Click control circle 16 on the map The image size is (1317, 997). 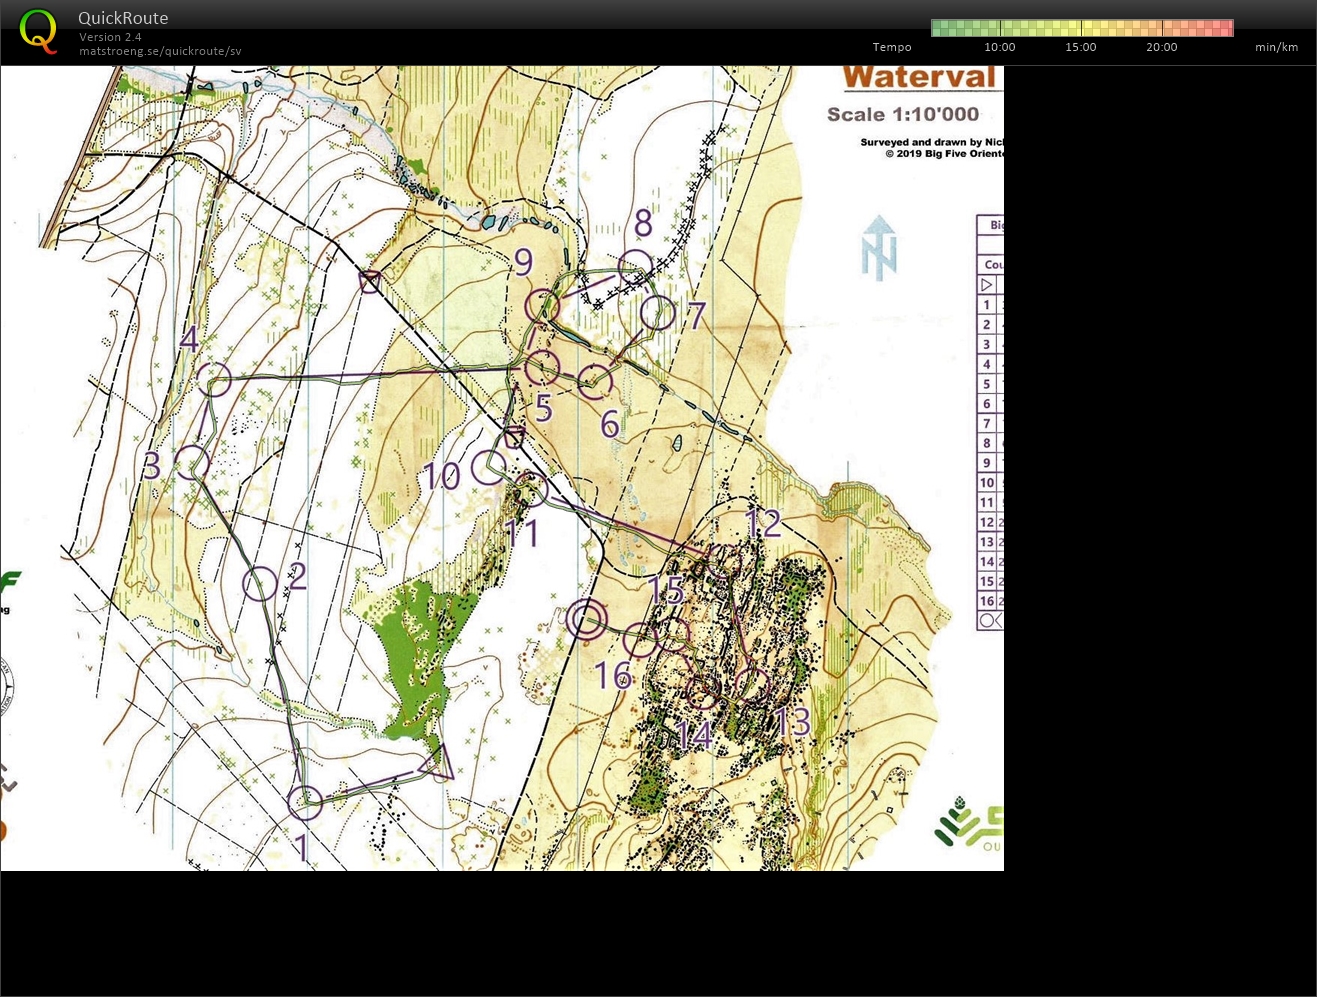641,641
